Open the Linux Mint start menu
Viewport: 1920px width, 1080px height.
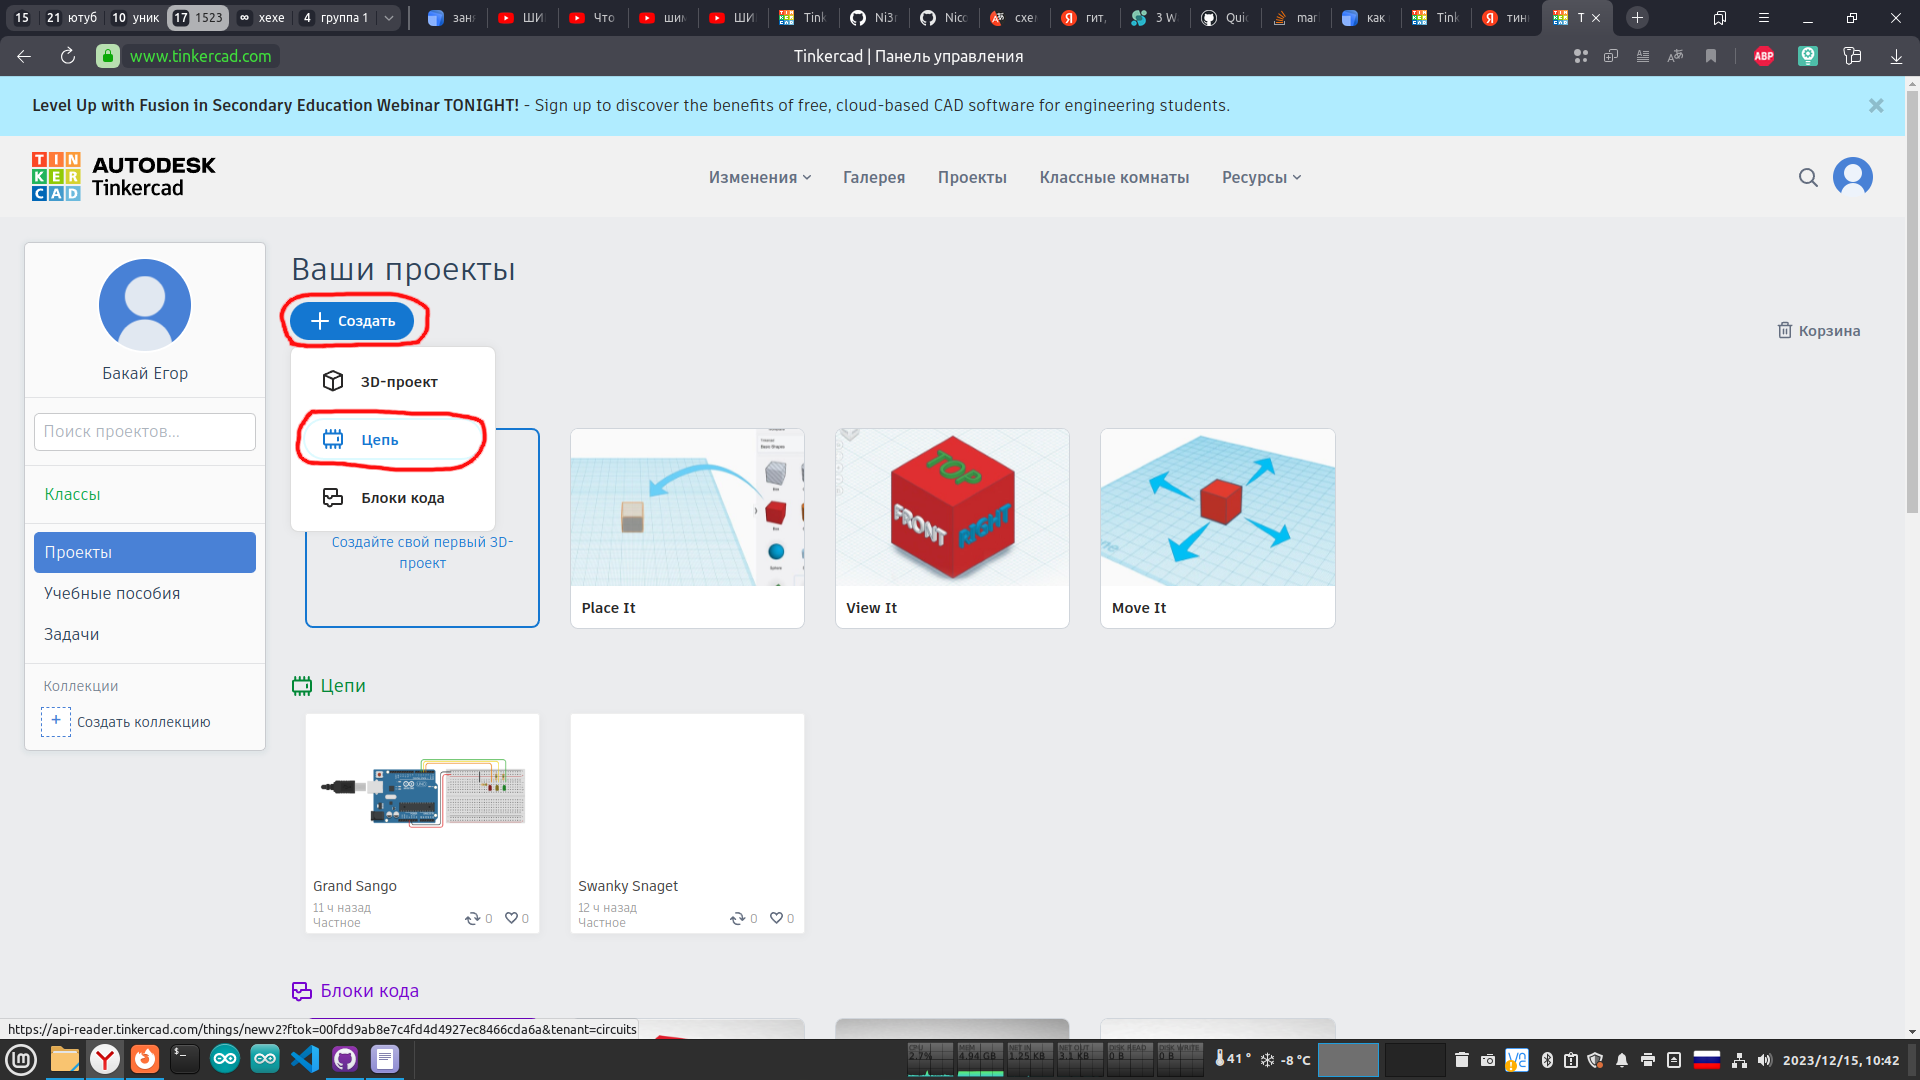click(x=21, y=1059)
